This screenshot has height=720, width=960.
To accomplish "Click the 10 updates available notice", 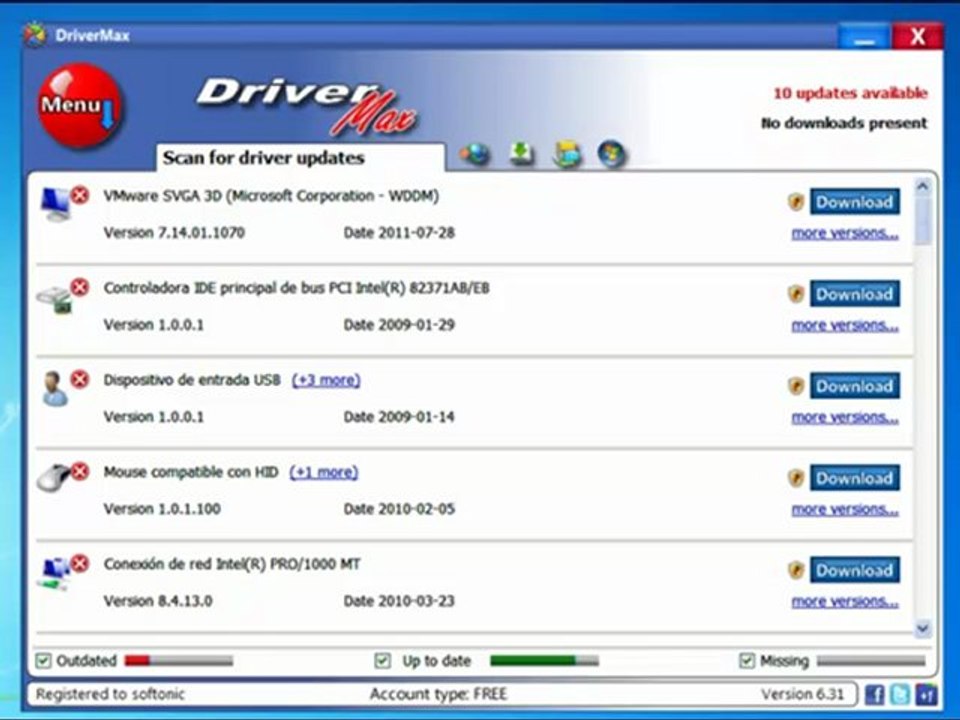I will (x=850, y=93).
